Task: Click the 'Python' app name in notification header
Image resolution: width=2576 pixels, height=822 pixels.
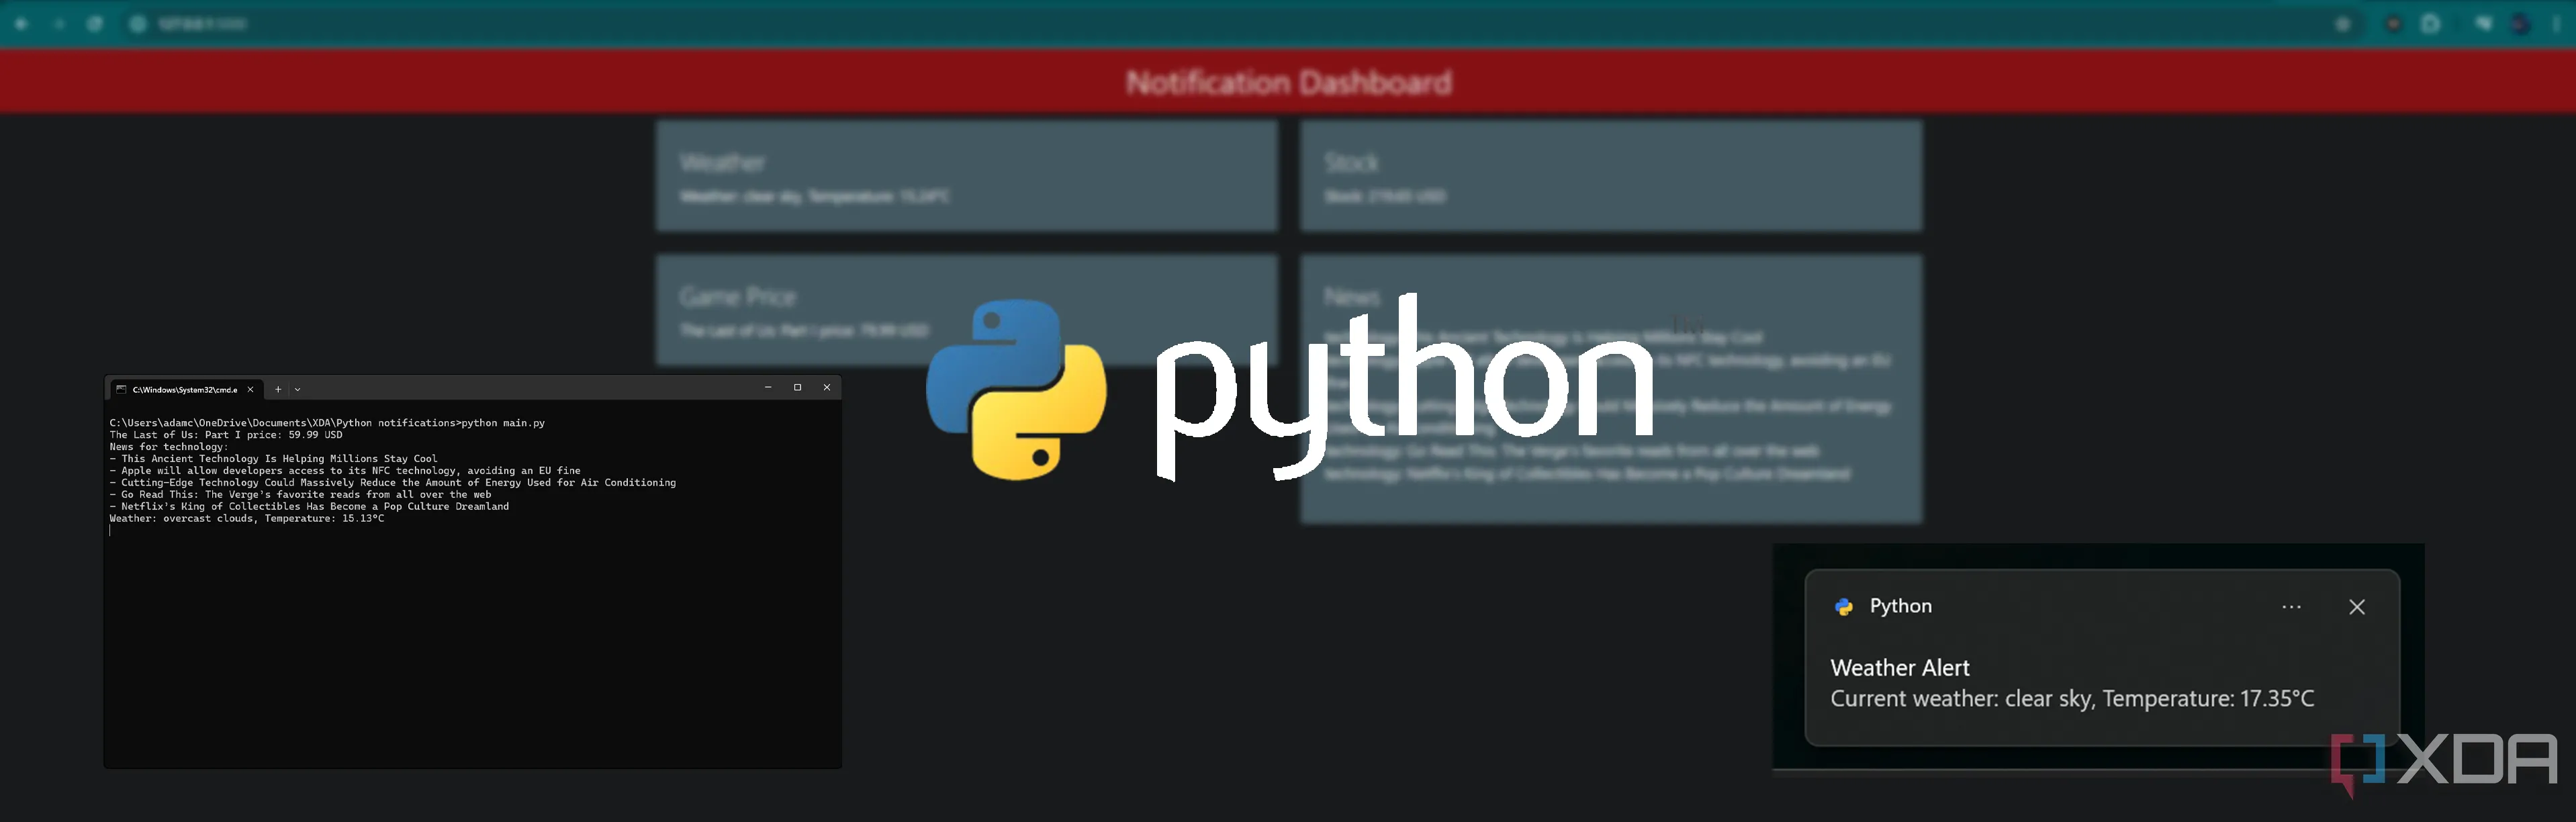Action: click(x=1900, y=606)
